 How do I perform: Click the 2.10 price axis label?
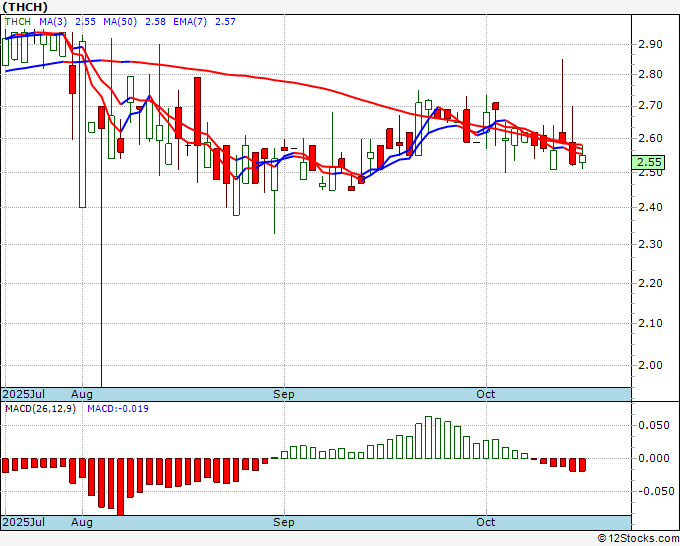tap(650, 323)
